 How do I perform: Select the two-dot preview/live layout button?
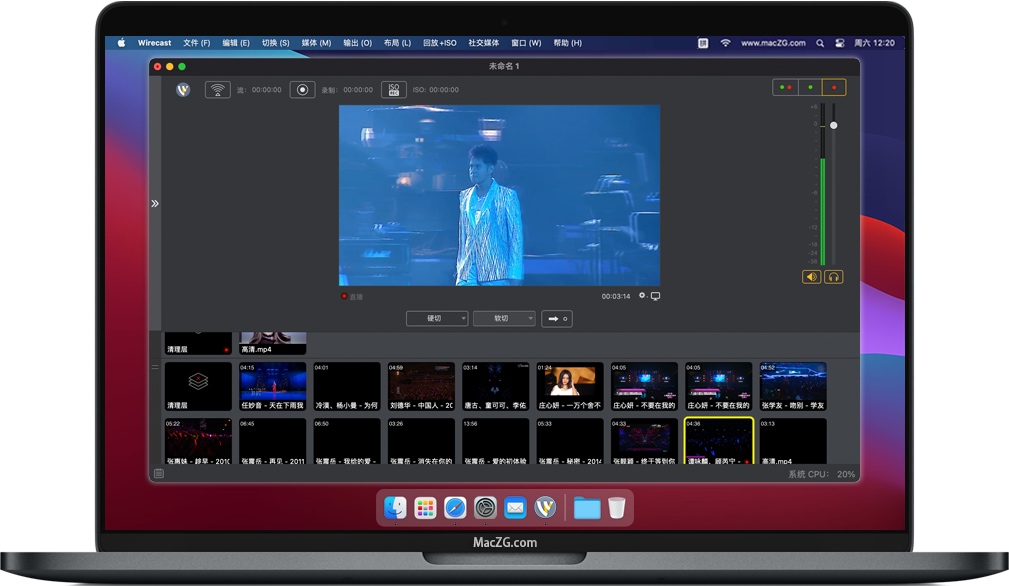[x=785, y=88]
